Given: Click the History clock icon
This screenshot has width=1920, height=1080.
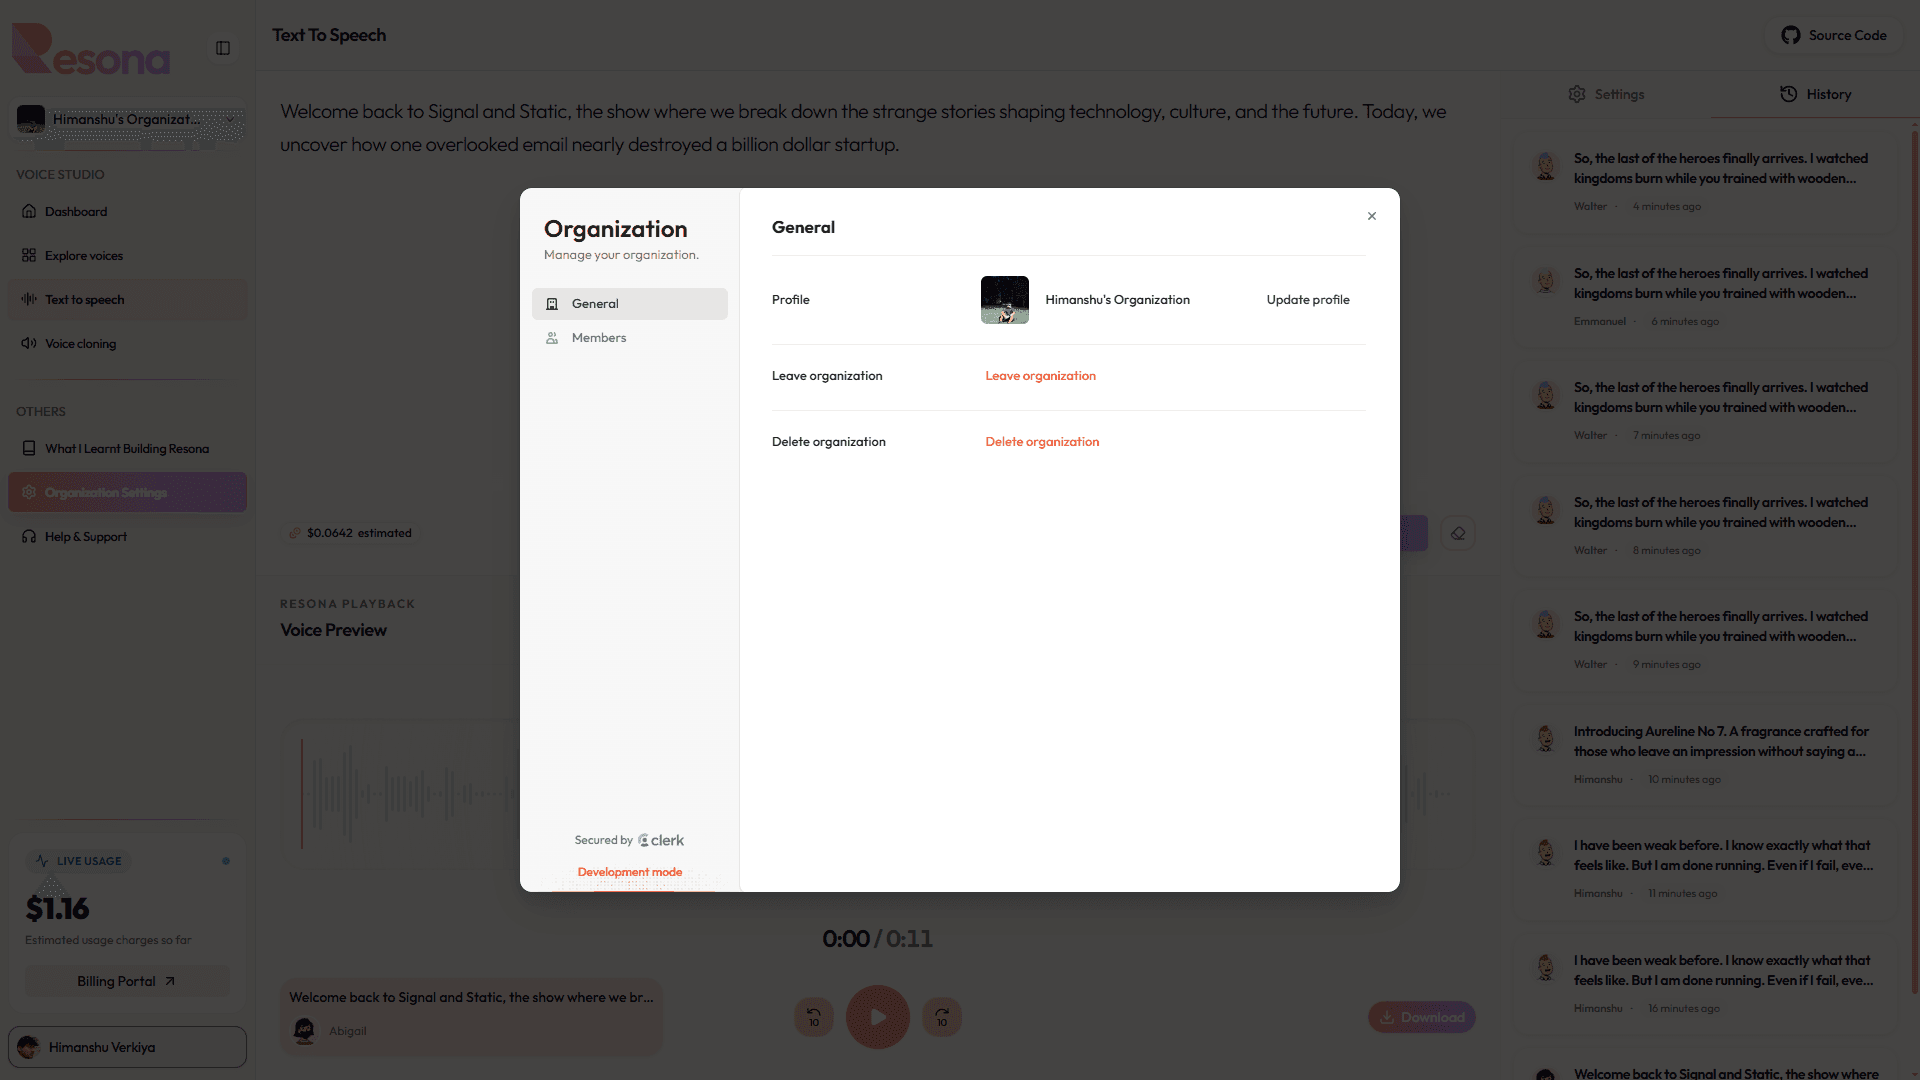Looking at the screenshot, I should coord(1789,94).
